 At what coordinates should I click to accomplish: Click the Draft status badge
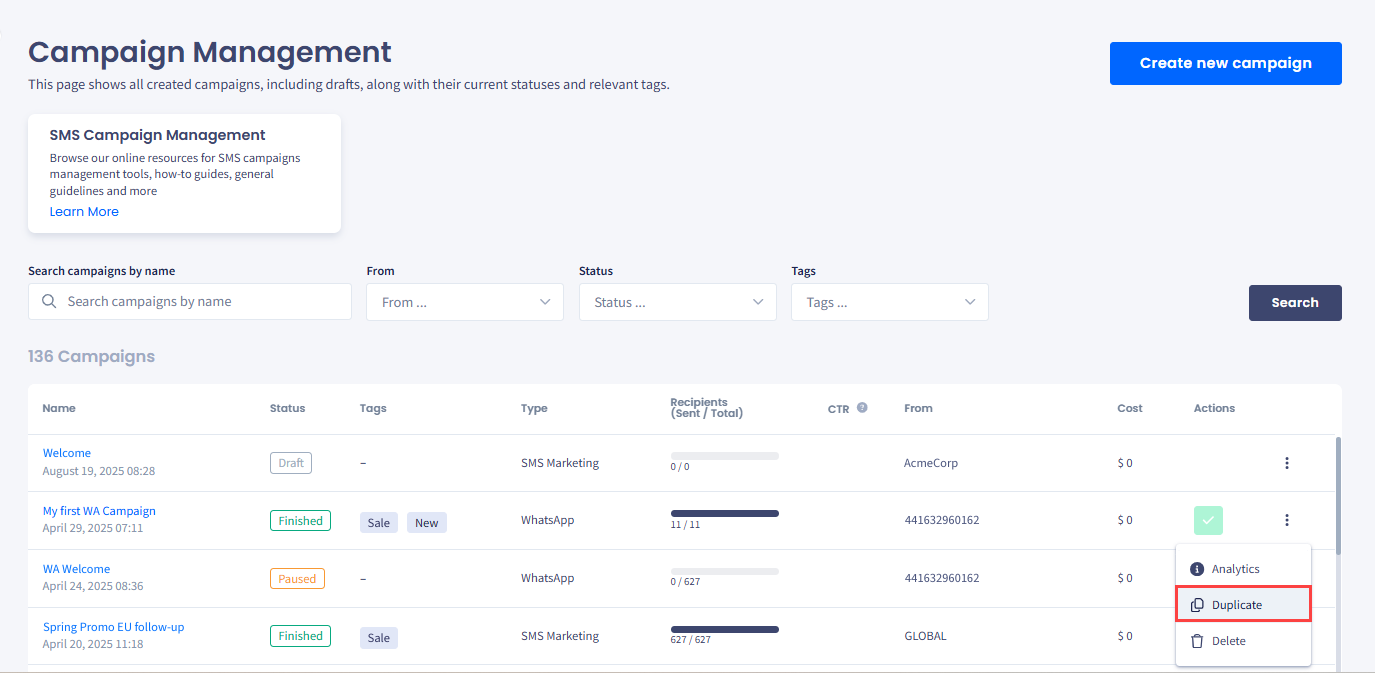(291, 463)
